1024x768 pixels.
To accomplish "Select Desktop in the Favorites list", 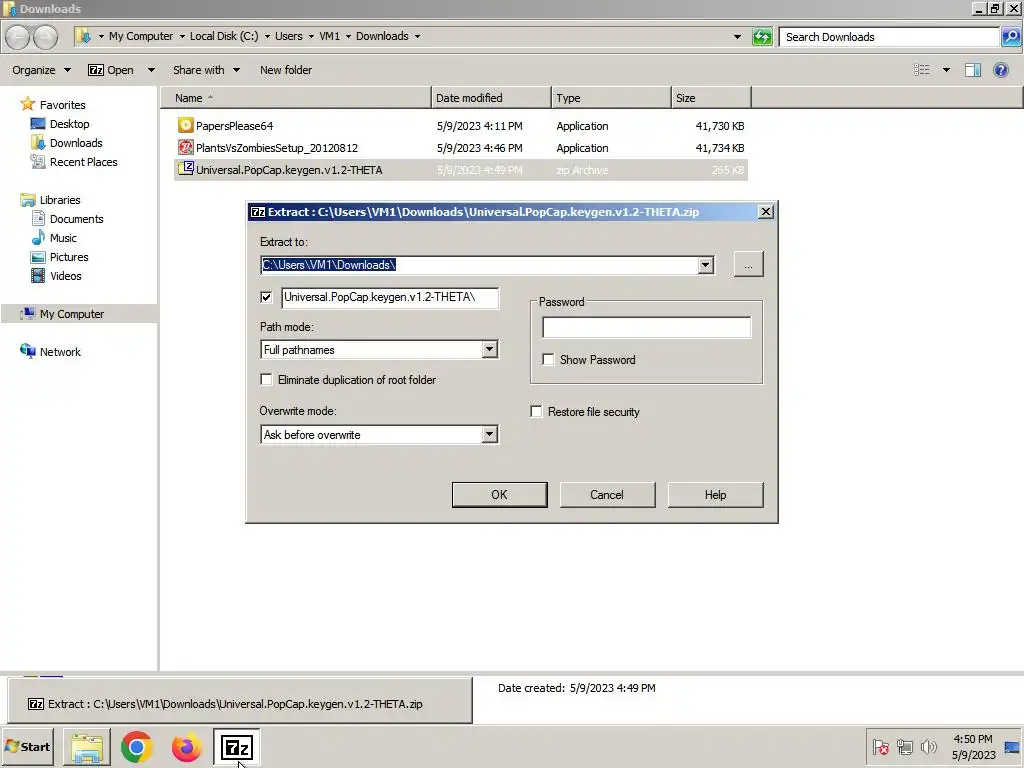I will [x=60, y=123].
